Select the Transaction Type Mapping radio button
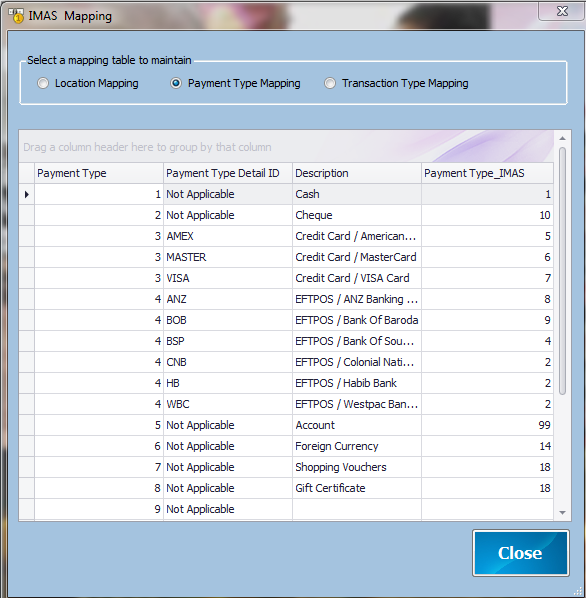Image resolution: width=586 pixels, height=598 pixels. point(330,83)
